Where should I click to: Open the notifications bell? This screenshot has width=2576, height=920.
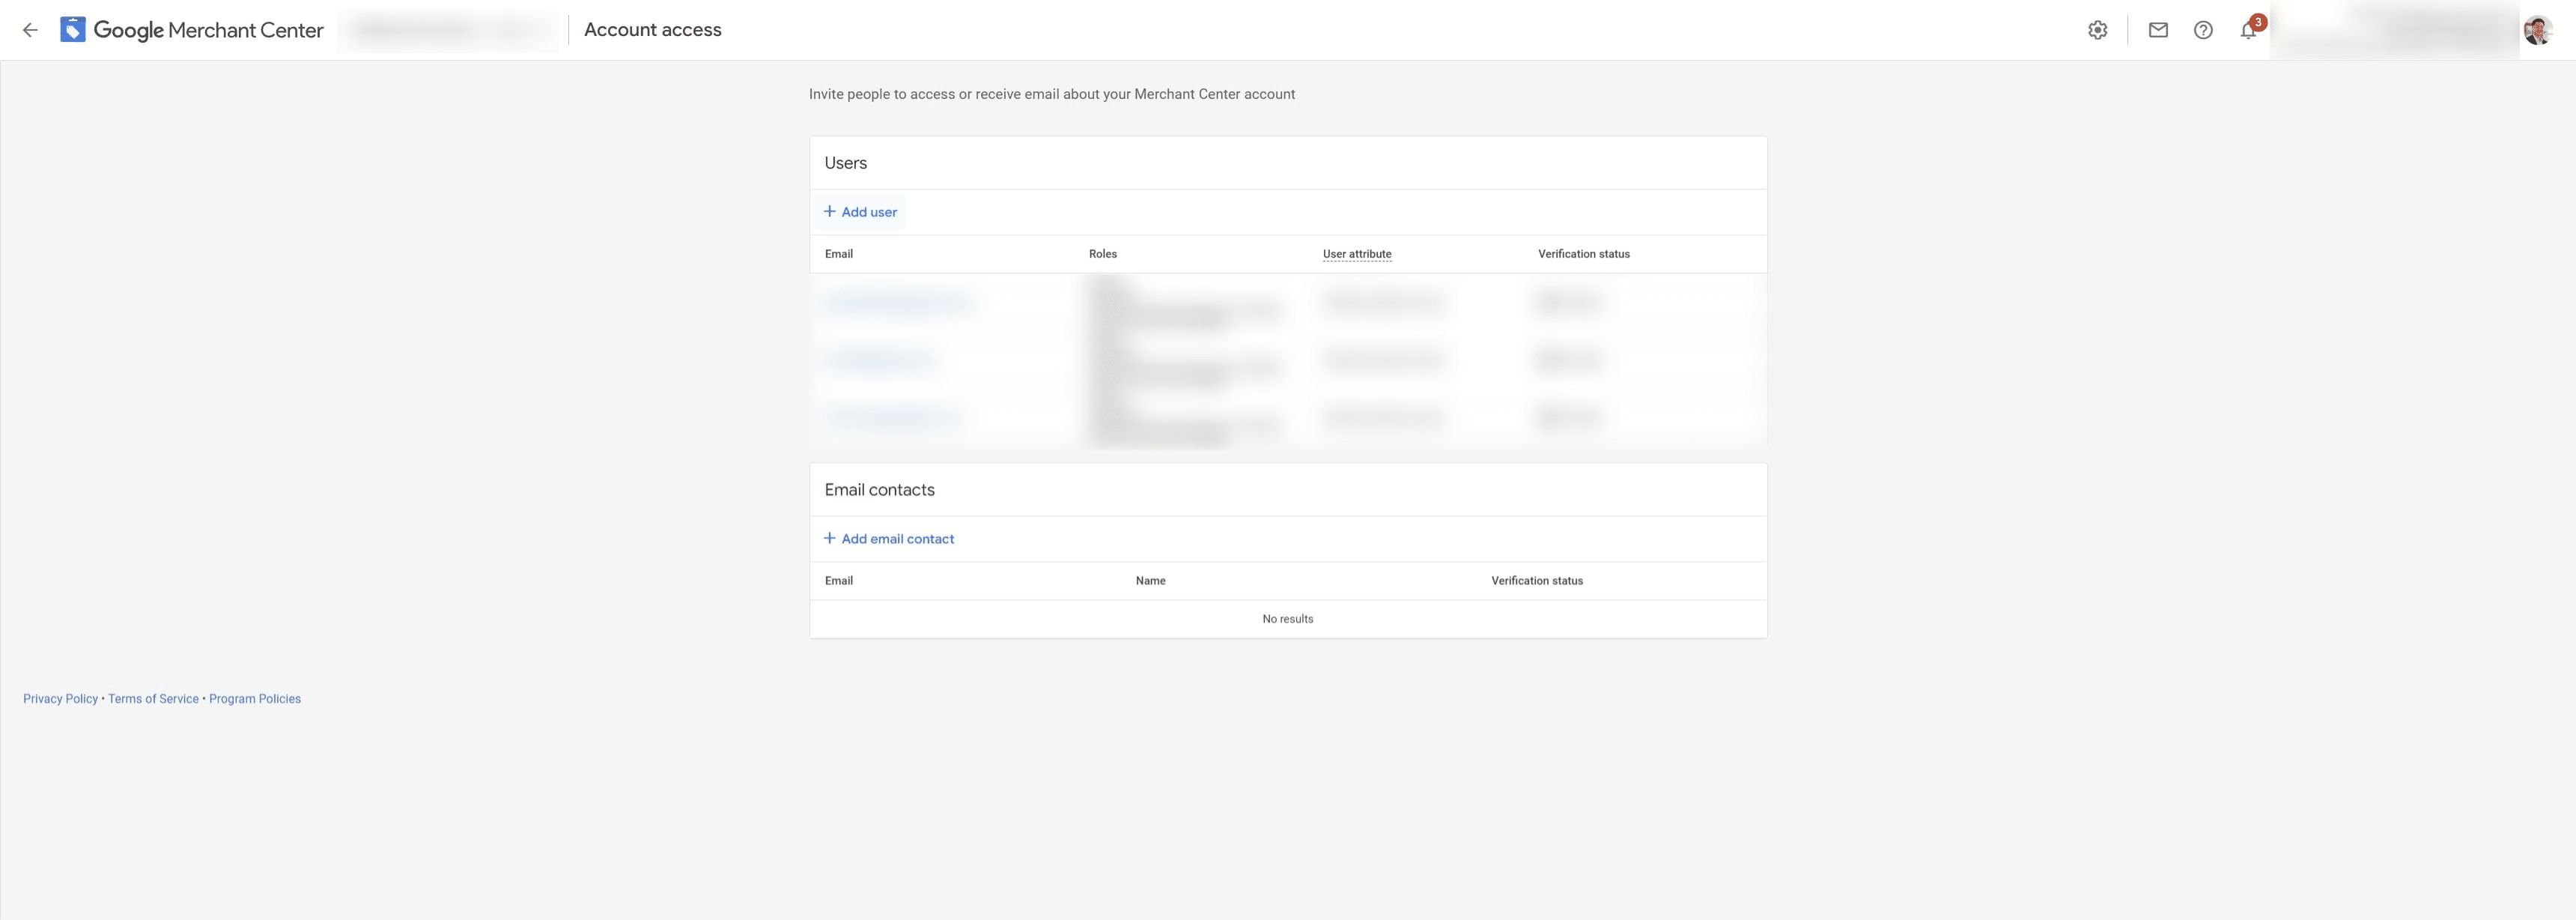pos(2248,30)
